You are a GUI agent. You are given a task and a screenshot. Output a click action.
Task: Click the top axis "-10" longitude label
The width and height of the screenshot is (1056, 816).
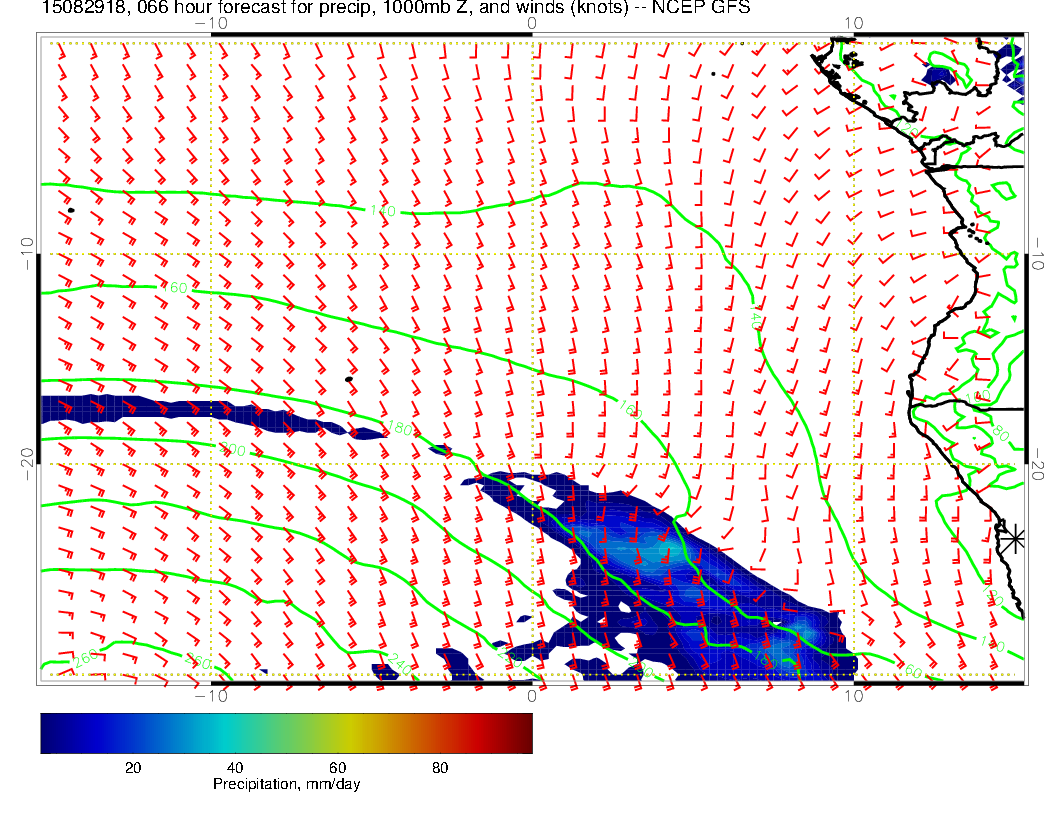[210, 23]
